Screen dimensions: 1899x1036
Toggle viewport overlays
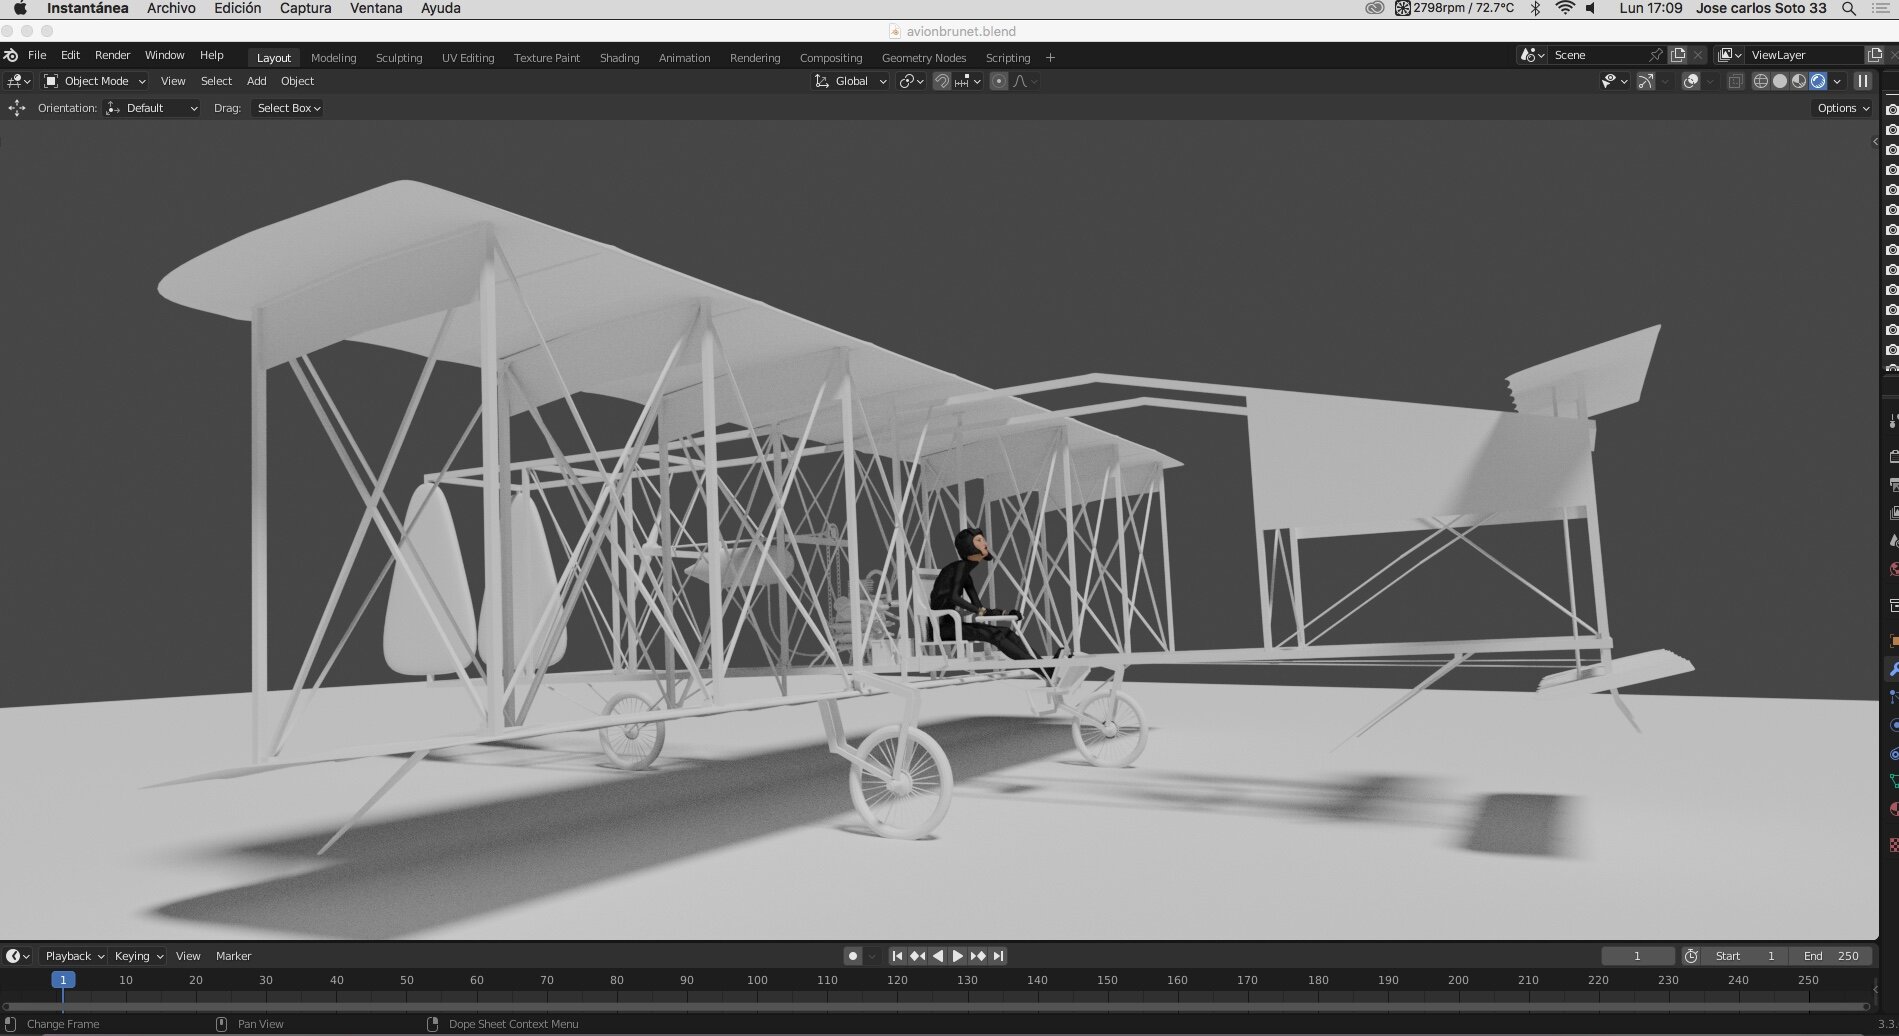pyautogui.click(x=1691, y=81)
